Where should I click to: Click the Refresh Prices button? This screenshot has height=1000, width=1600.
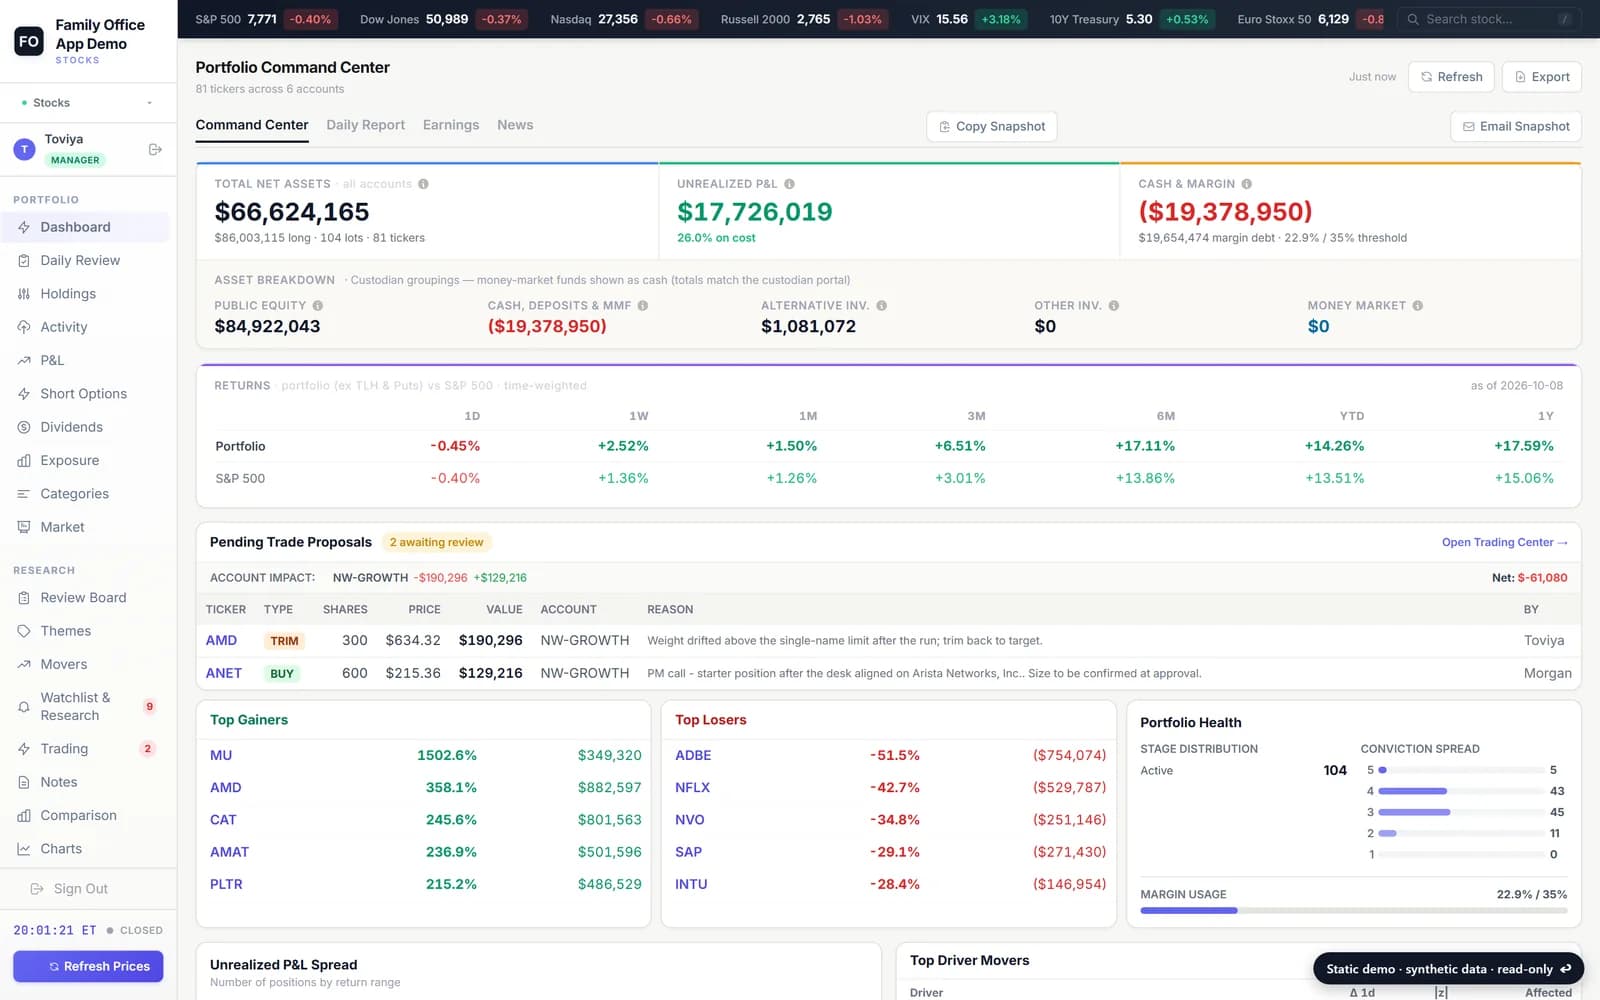[x=88, y=967]
